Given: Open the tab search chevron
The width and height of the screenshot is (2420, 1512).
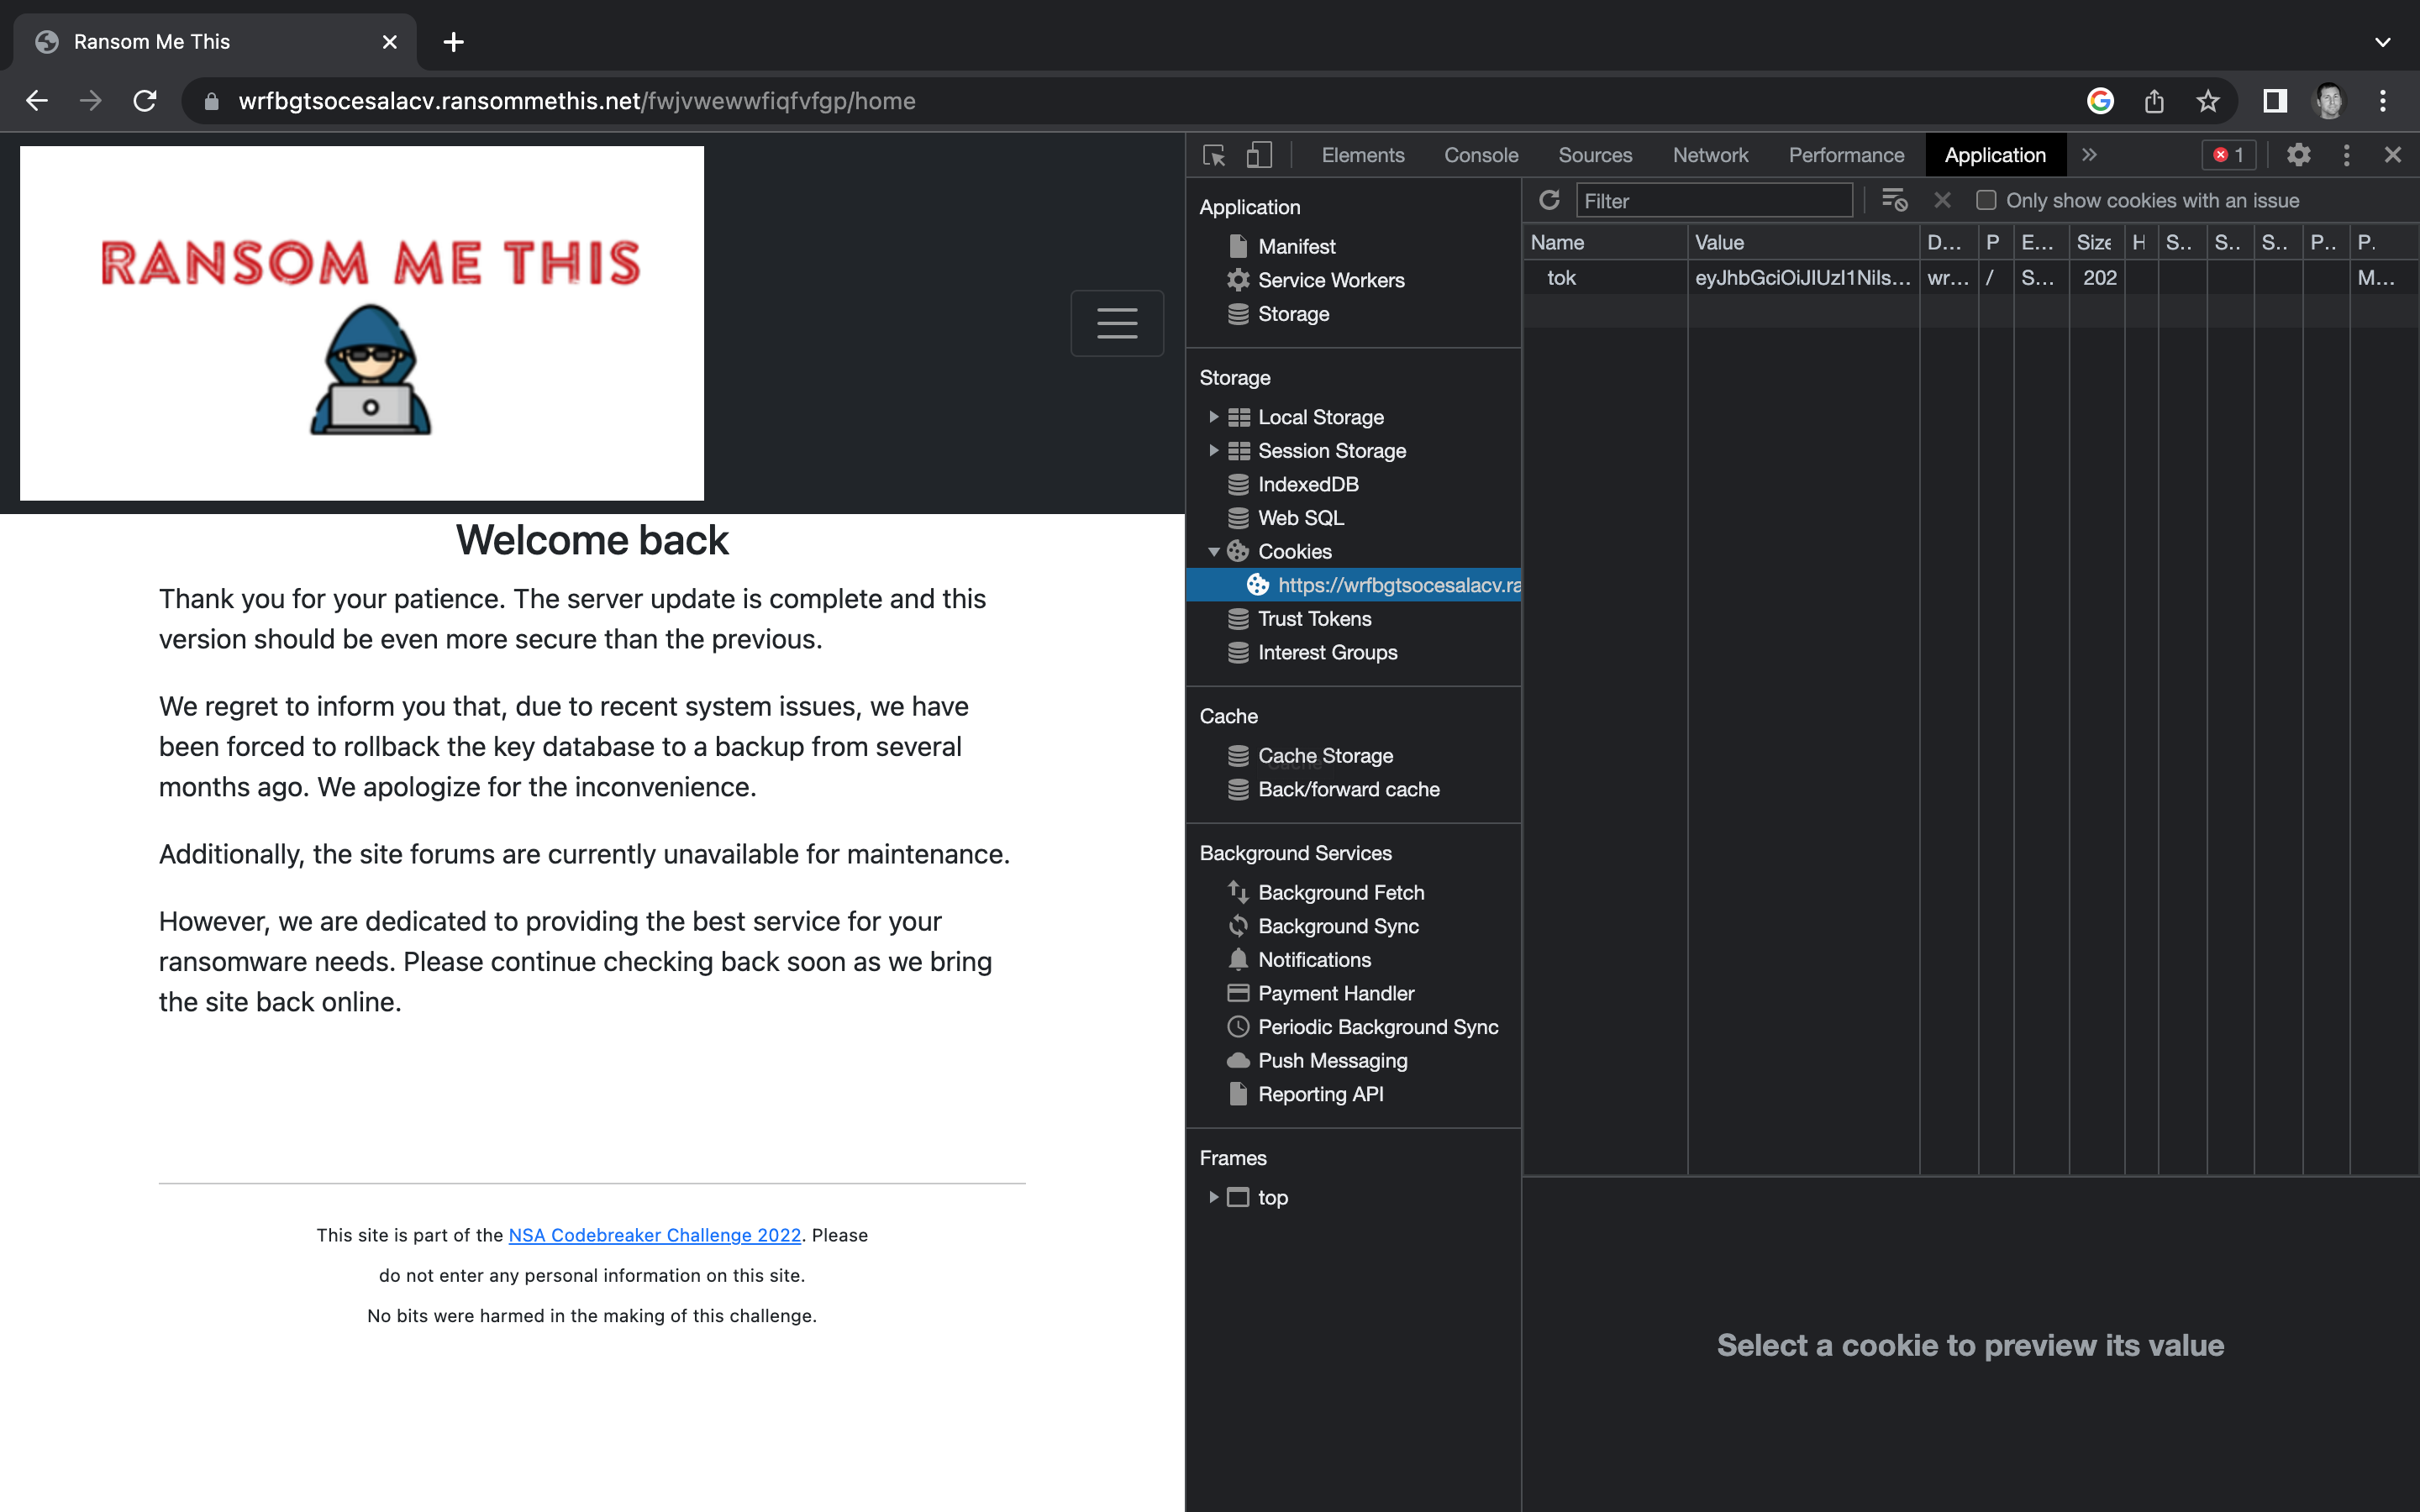Looking at the screenshot, I should [x=2383, y=42].
